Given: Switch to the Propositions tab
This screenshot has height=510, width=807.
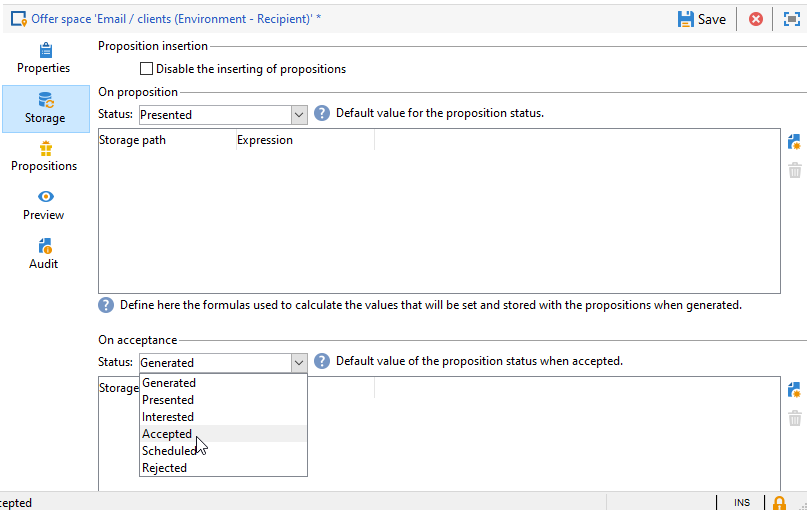Looking at the screenshot, I should (x=44, y=156).
